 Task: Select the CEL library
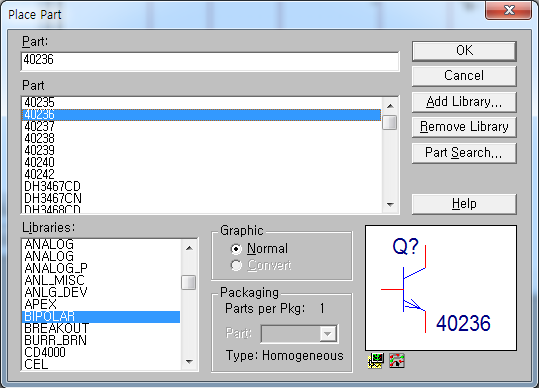[101, 365]
